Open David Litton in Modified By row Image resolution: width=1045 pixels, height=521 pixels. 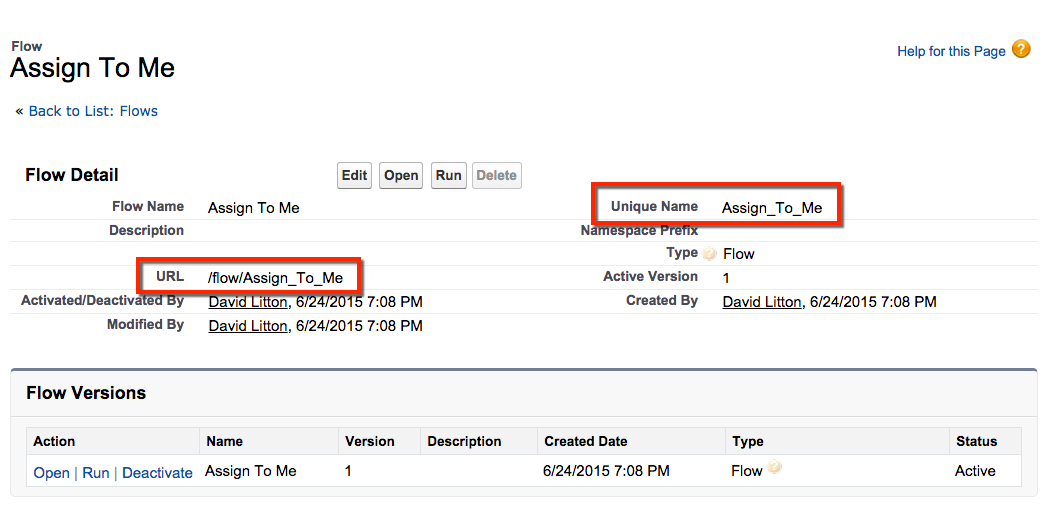click(248, 325)
